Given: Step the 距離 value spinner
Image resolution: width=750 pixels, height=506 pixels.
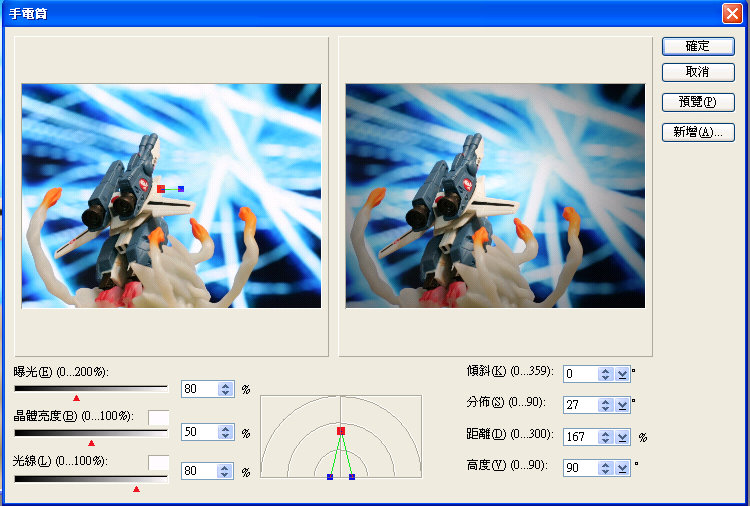Looking at the screenshot, I should [606, 437].
